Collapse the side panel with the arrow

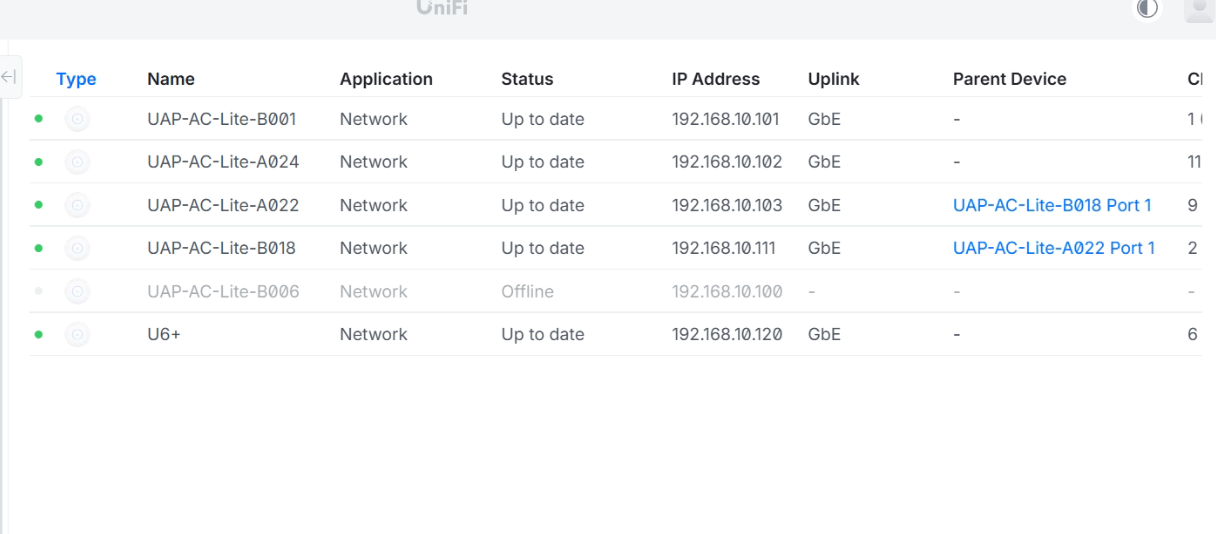click(x=10, y=78)
